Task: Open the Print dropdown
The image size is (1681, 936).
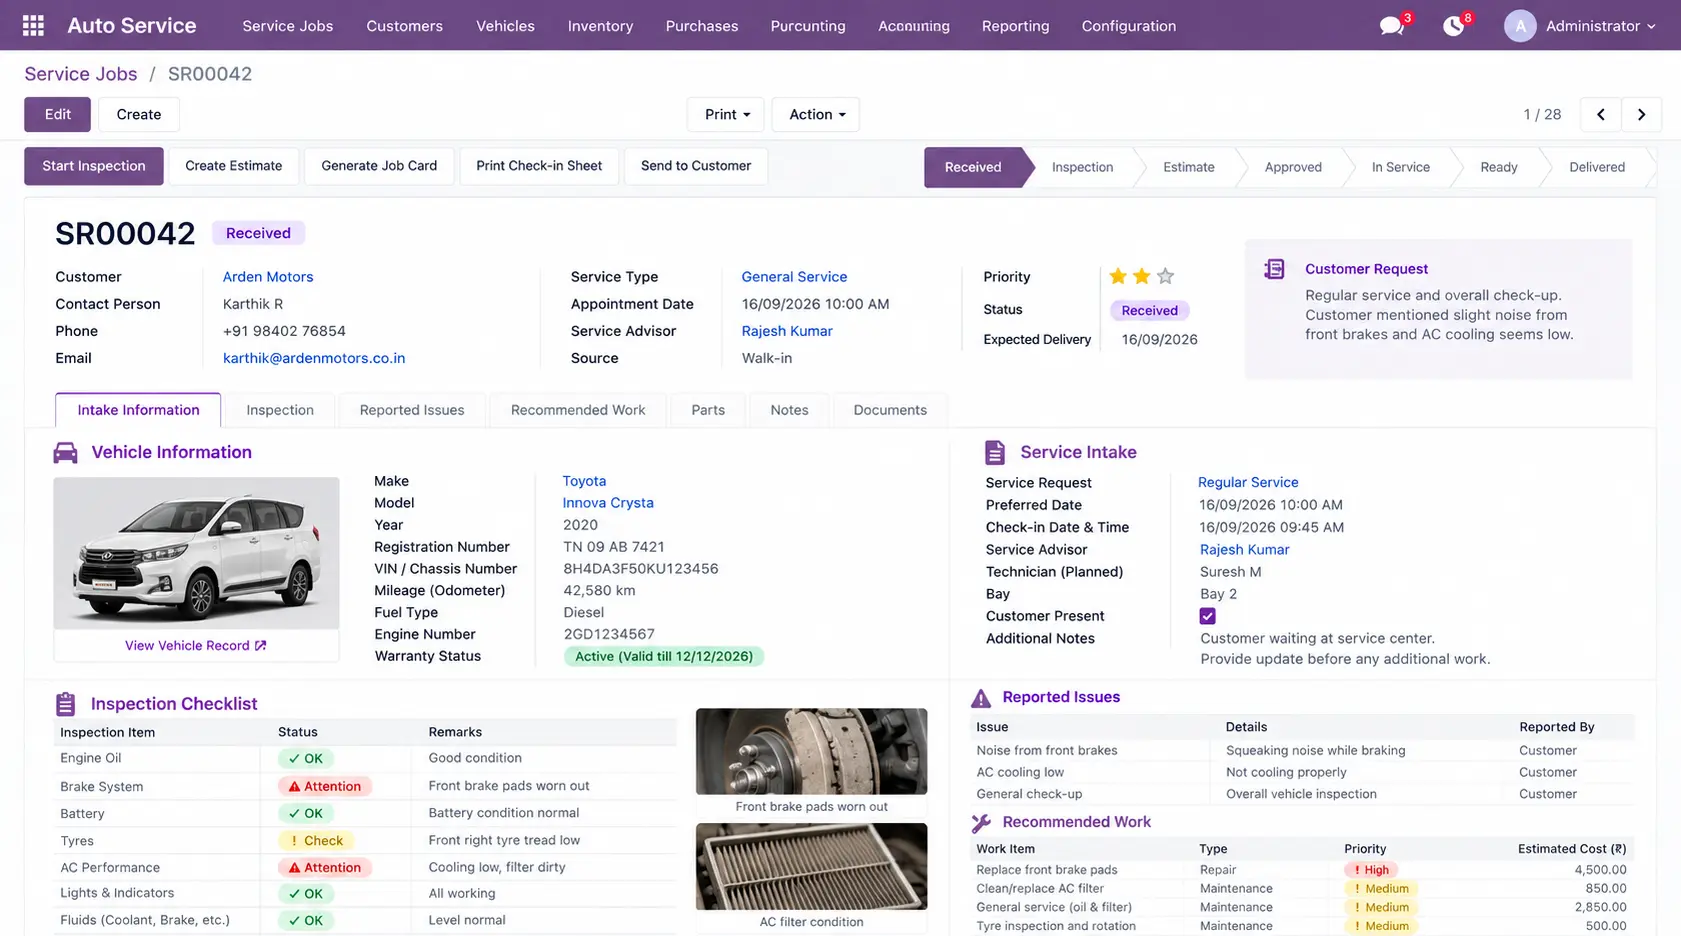Action: point(726,114)
